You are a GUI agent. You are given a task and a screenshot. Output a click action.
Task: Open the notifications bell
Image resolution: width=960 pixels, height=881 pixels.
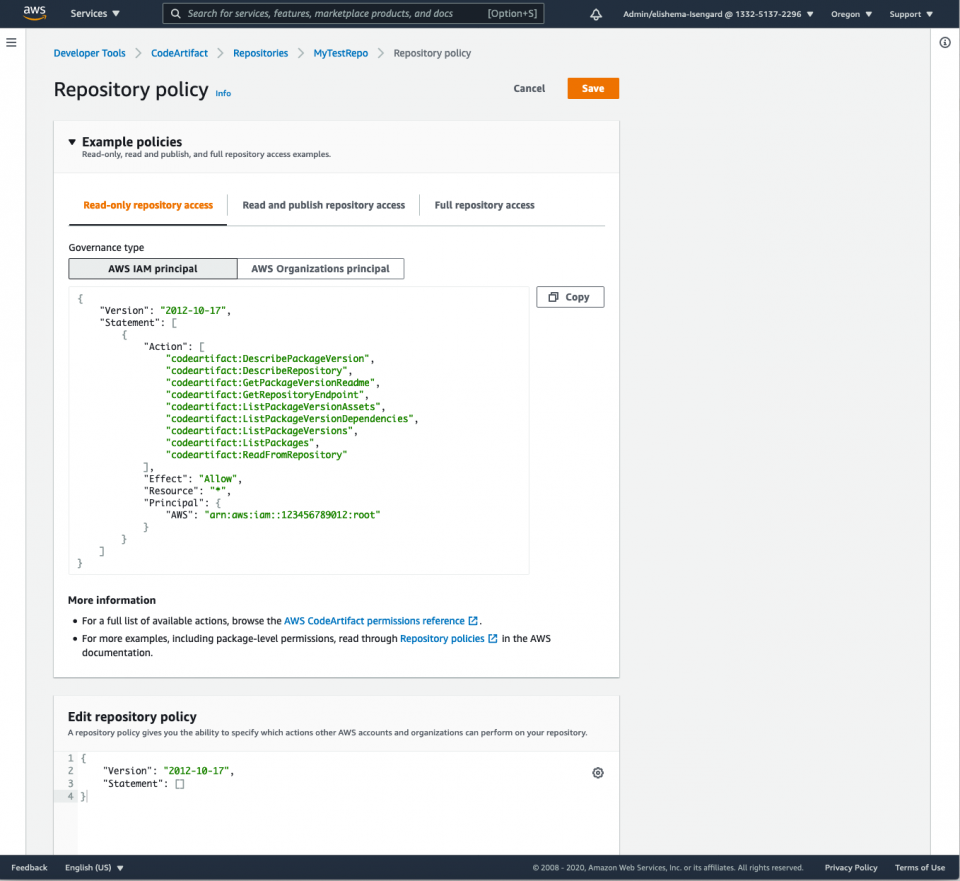pos(596,14)
